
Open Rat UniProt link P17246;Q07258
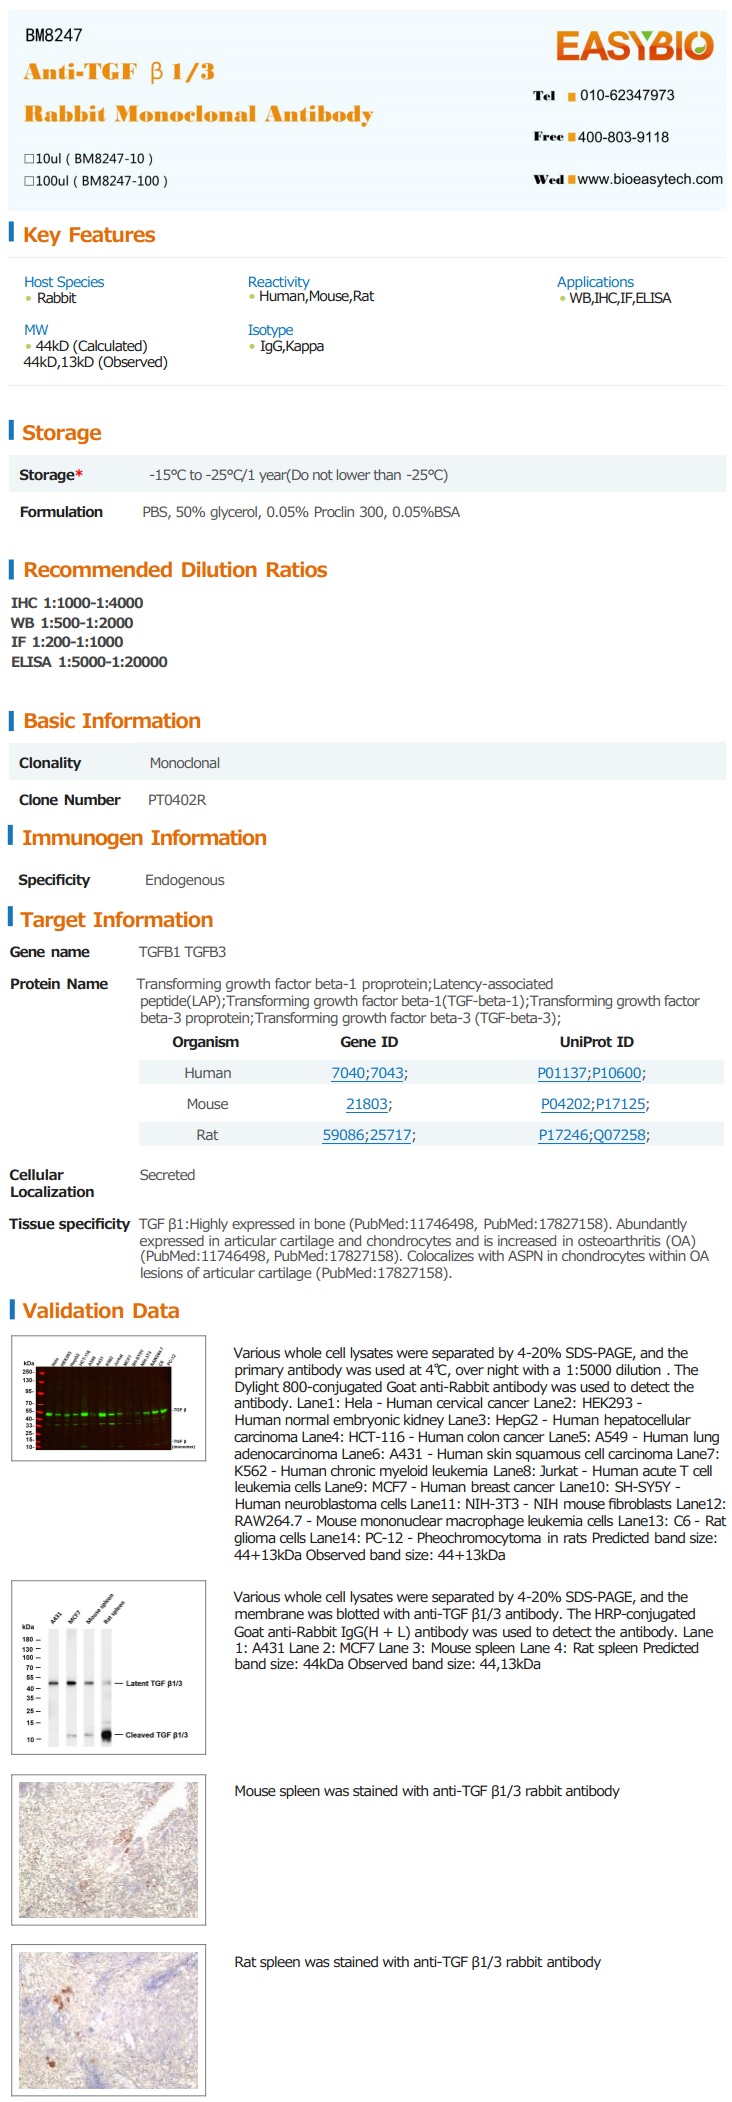pos(593,1135)
